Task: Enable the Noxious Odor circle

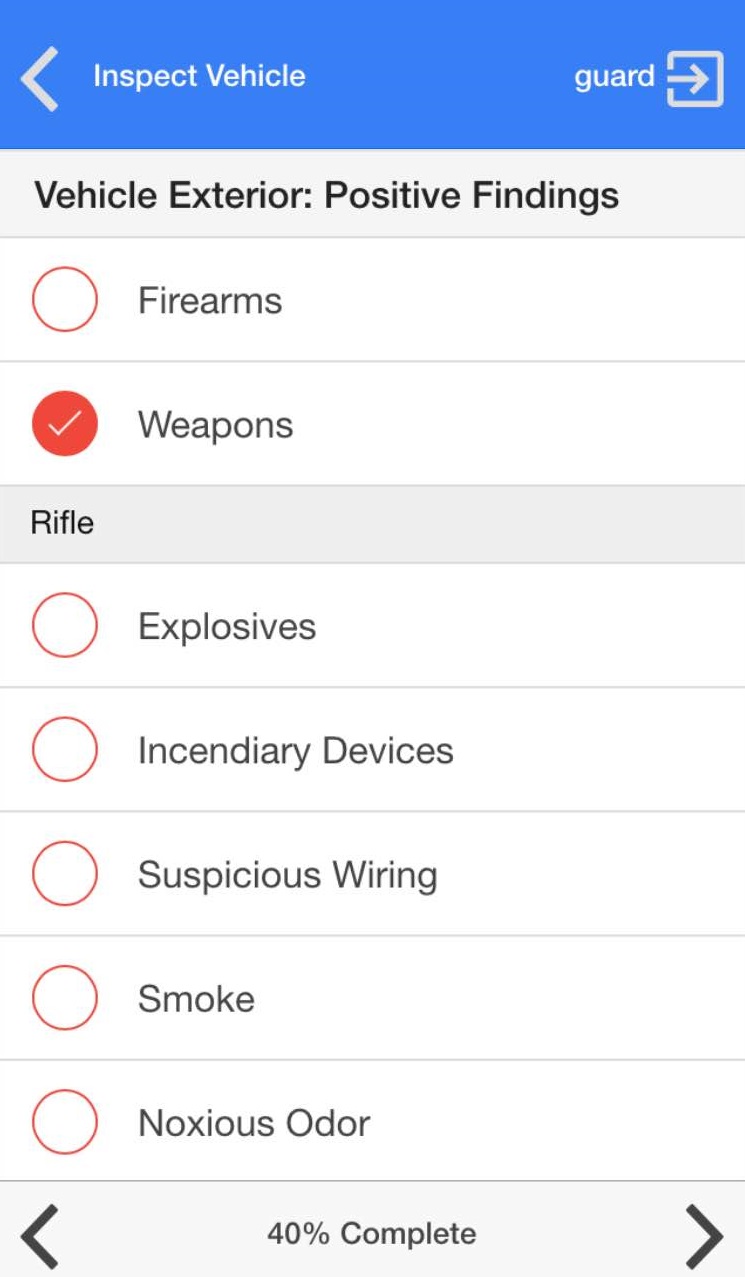Action: tap(65, 1122)
